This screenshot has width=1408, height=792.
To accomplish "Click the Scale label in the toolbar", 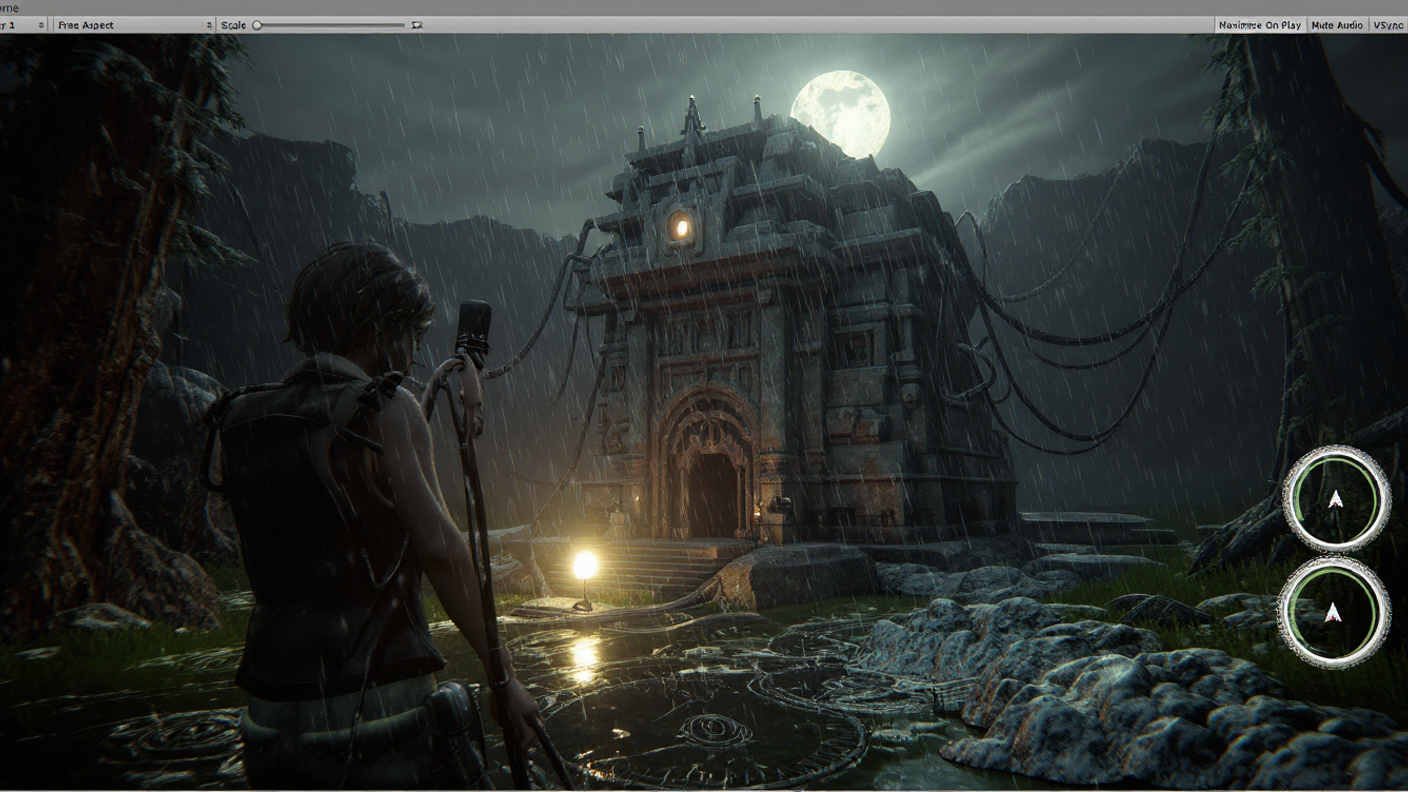I will [233, 25].
